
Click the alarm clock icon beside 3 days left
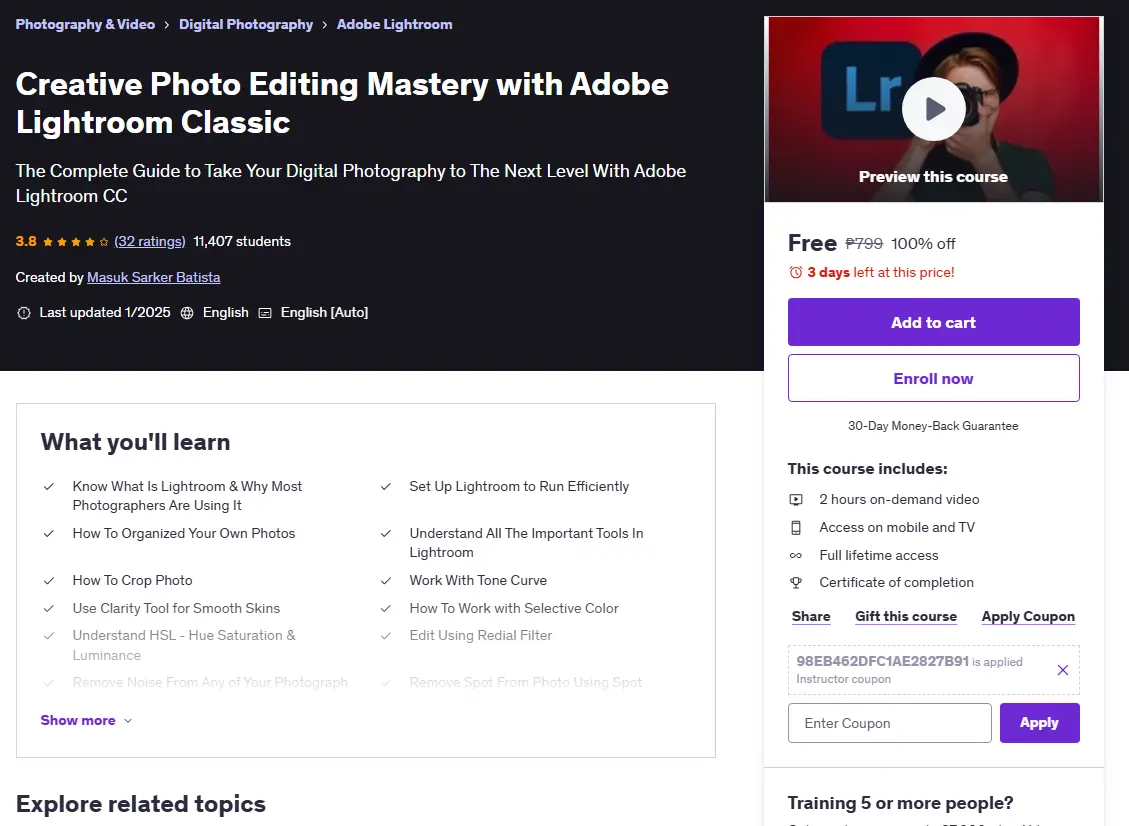coord(796,272)
